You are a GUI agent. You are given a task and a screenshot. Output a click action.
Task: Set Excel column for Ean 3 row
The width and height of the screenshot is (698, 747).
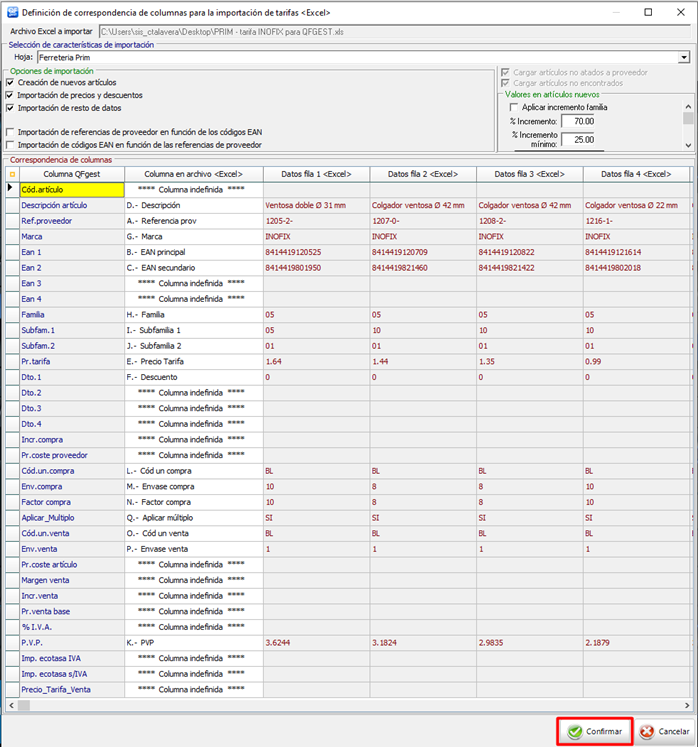point(194,283)
